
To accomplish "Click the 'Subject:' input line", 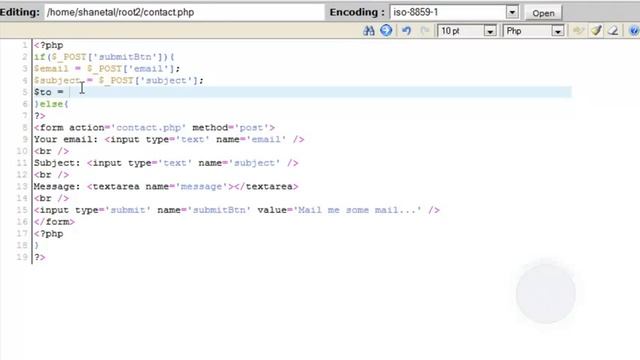I will pyautogui.click(x=166, y=163).
